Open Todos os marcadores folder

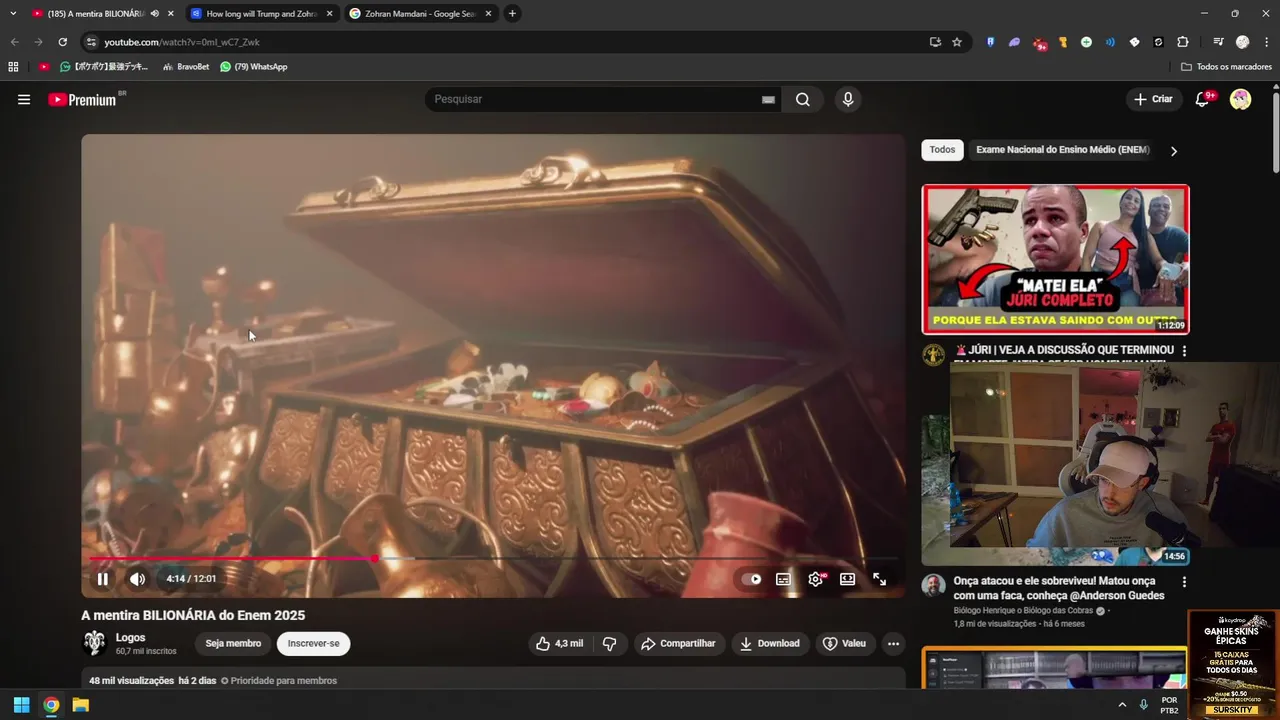(x=1226, y=67)
